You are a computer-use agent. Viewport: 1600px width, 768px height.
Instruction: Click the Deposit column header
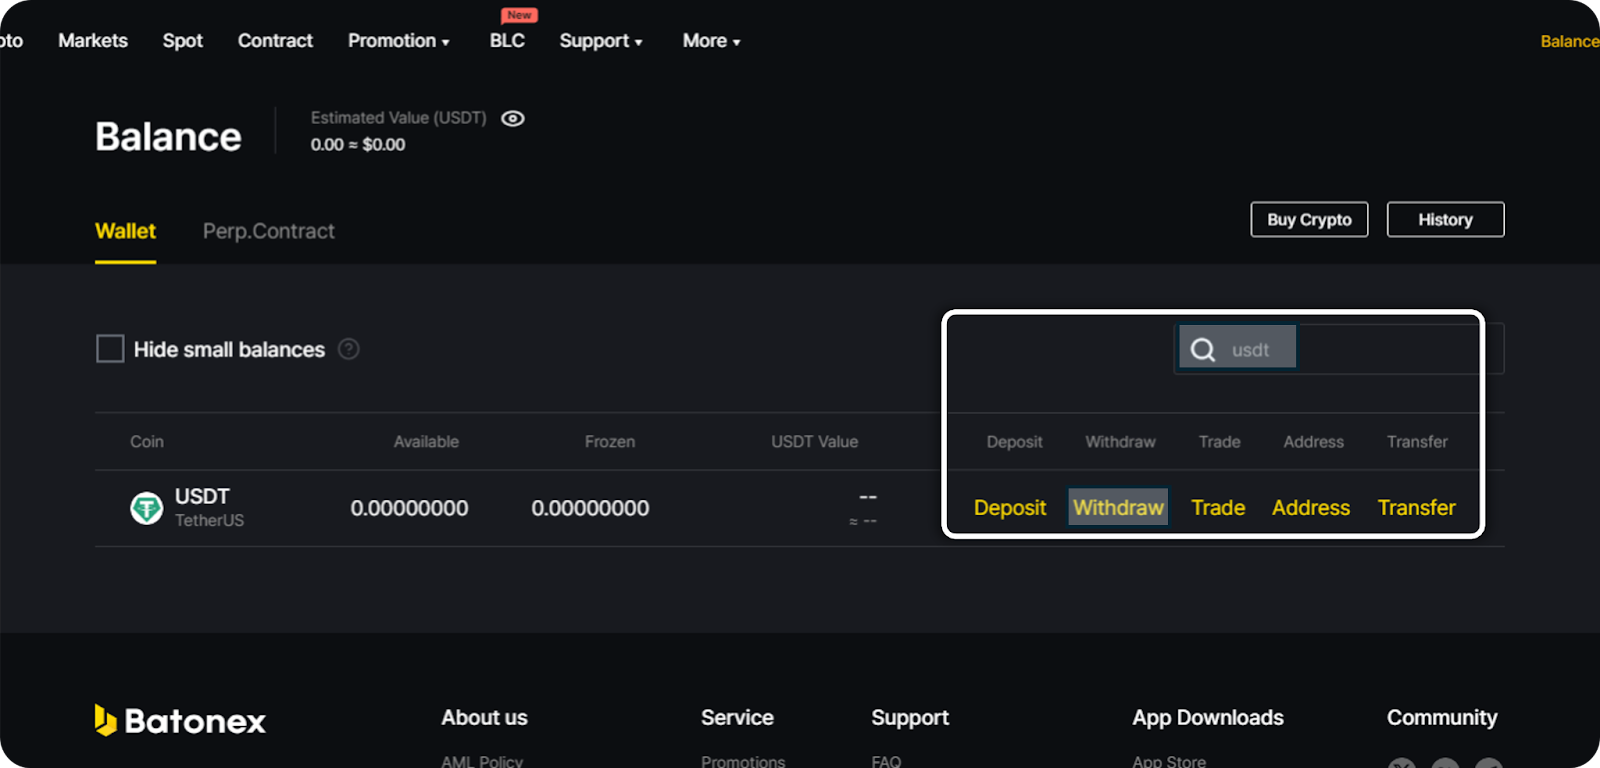(1014, 441)
